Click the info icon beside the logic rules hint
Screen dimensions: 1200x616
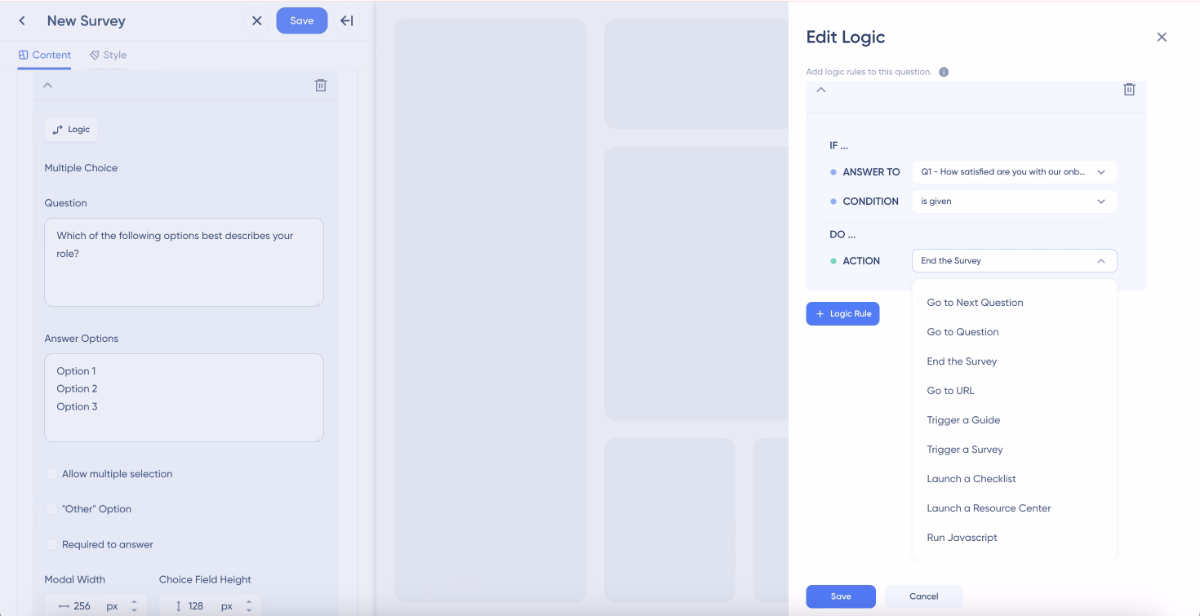tap(944, 72)
